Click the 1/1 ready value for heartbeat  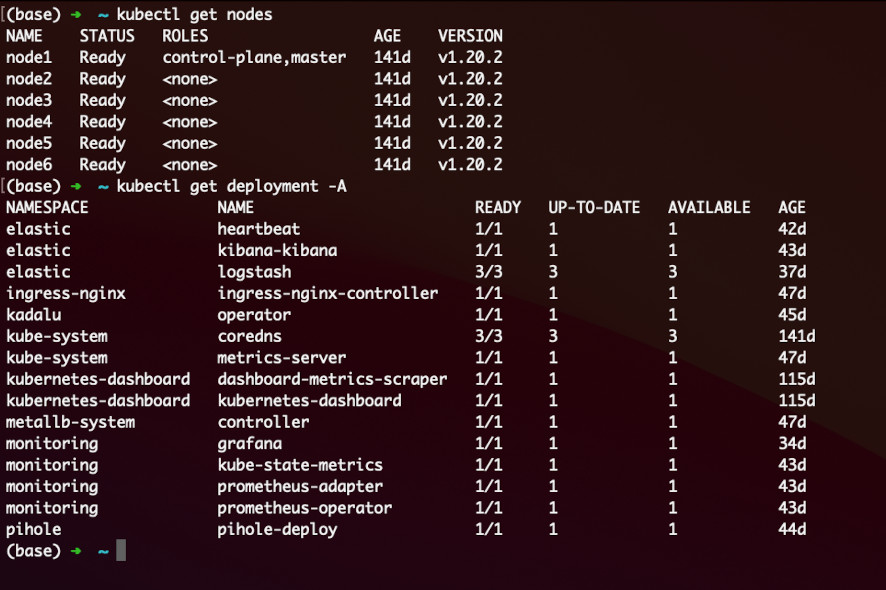[x=489, y=229]
